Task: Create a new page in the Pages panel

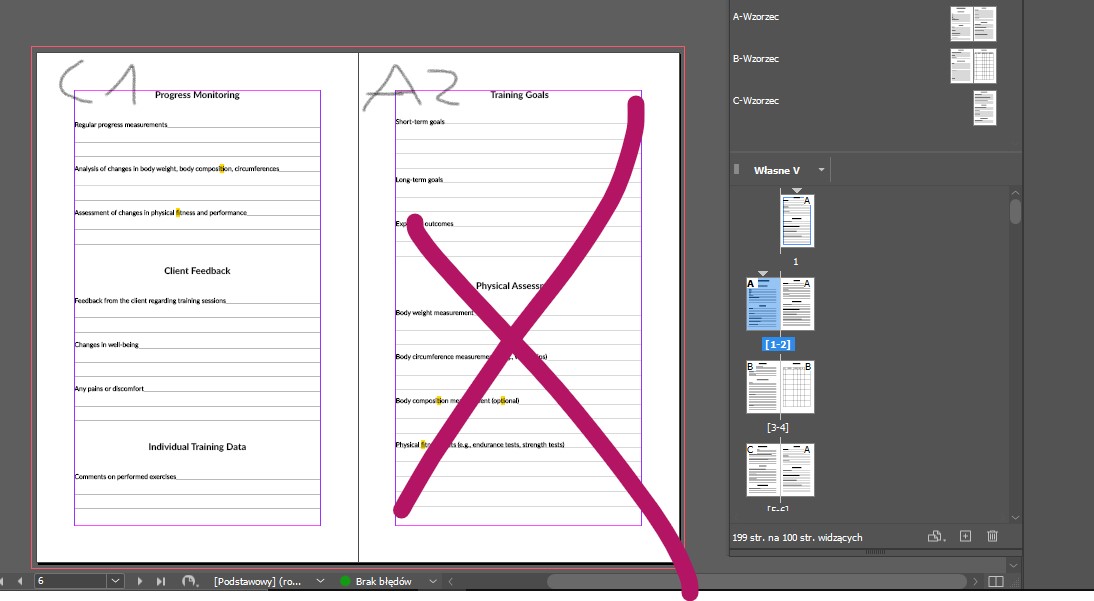Action: tap(965, 536)
